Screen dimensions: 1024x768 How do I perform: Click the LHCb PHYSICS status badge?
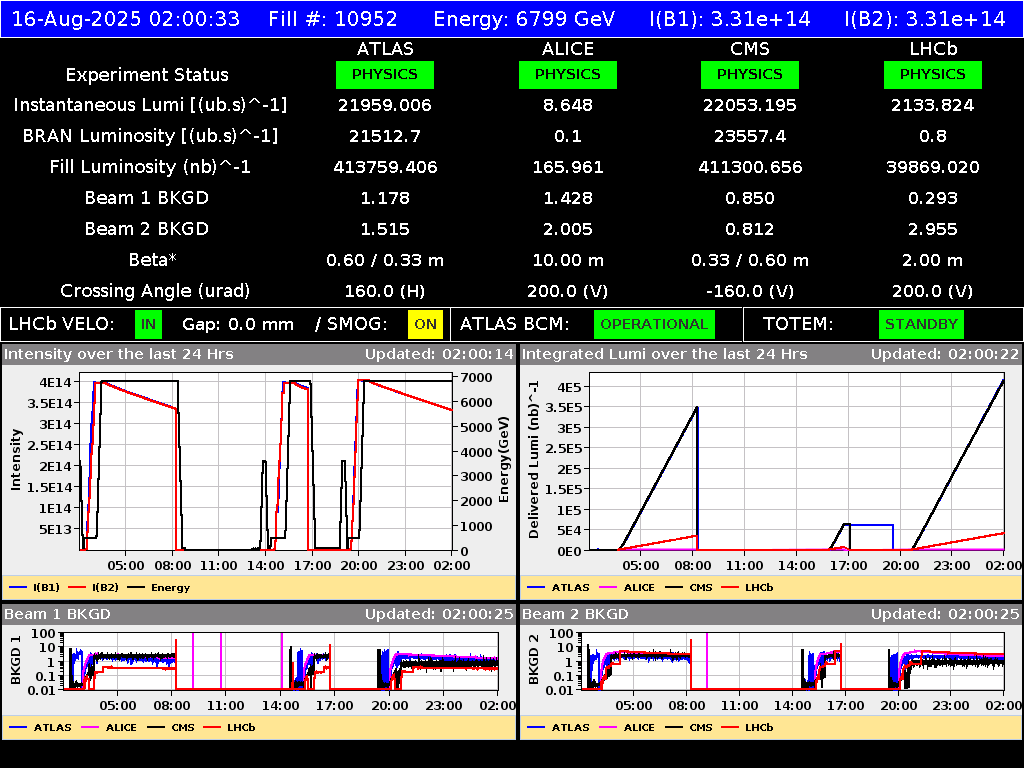[933, 74]
